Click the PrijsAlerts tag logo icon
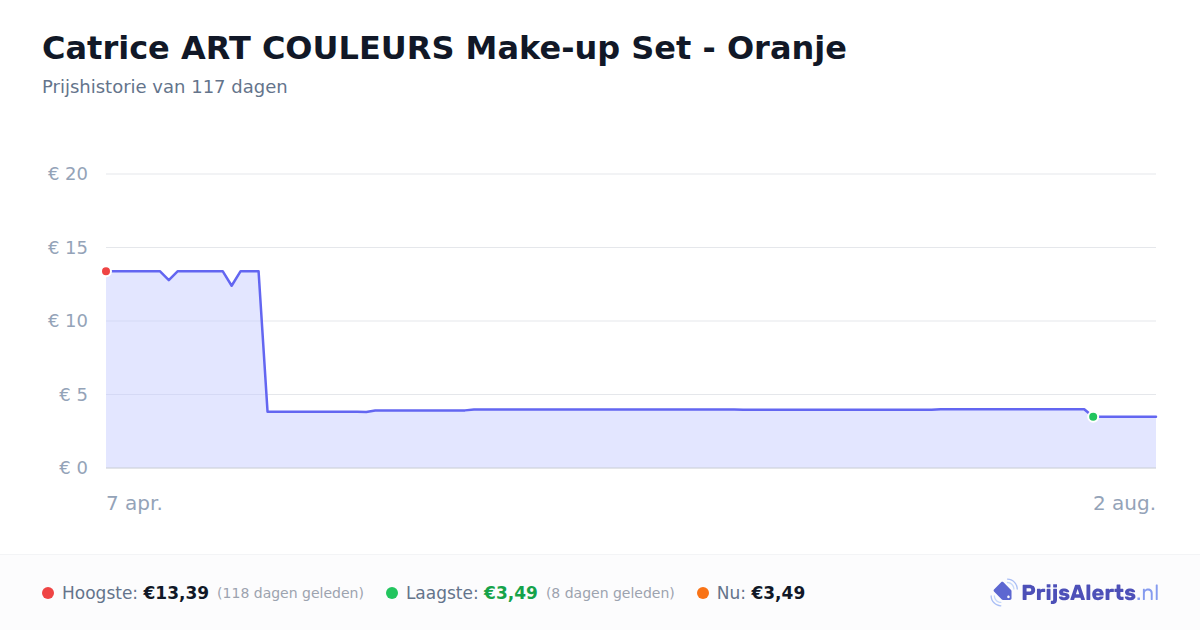 pos(1003,593)
